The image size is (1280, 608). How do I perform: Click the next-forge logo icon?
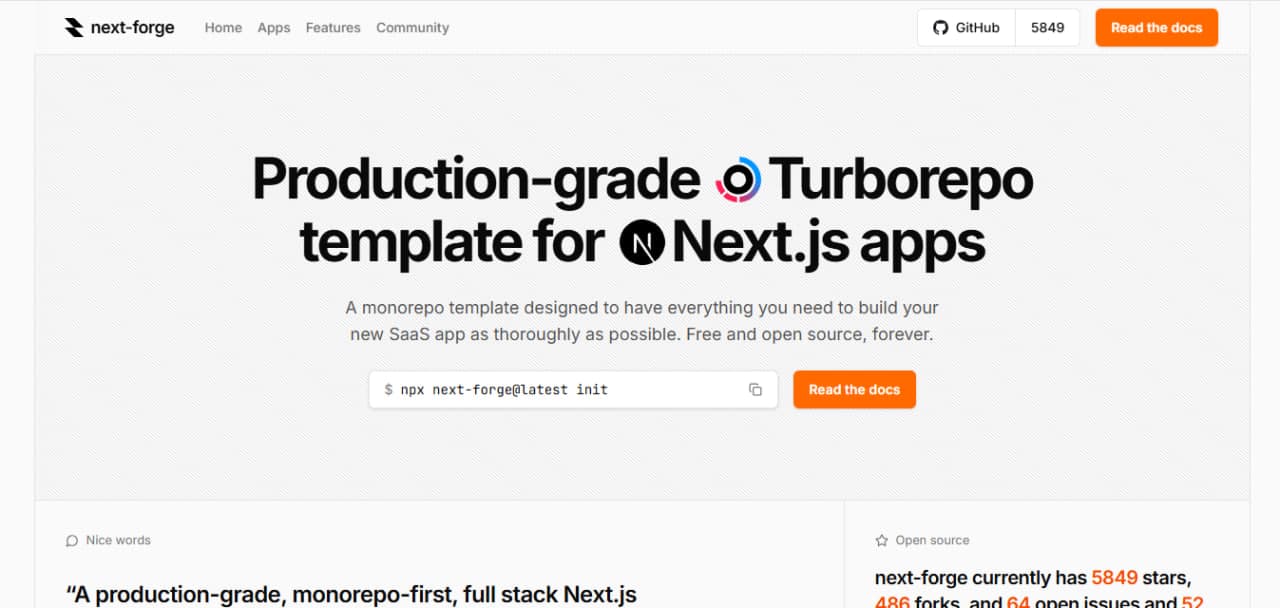[x=74, y=28]
